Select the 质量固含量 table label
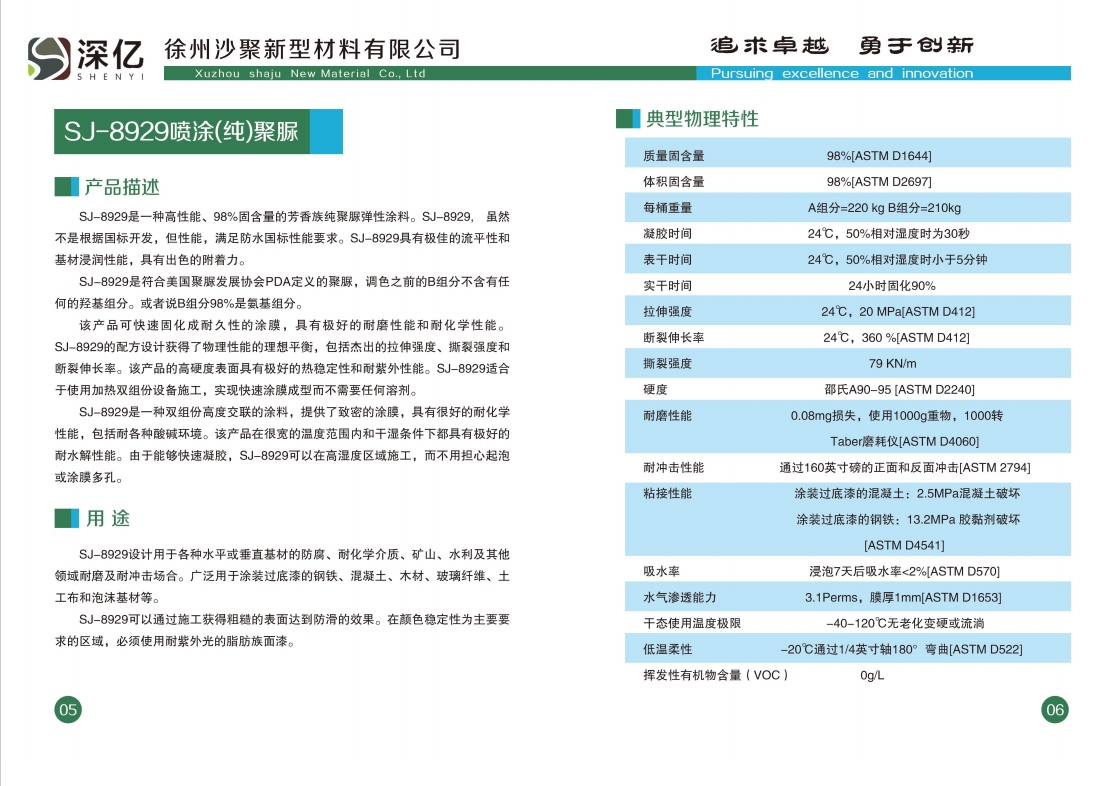1120x786 pixels. [x=674, y=156]
